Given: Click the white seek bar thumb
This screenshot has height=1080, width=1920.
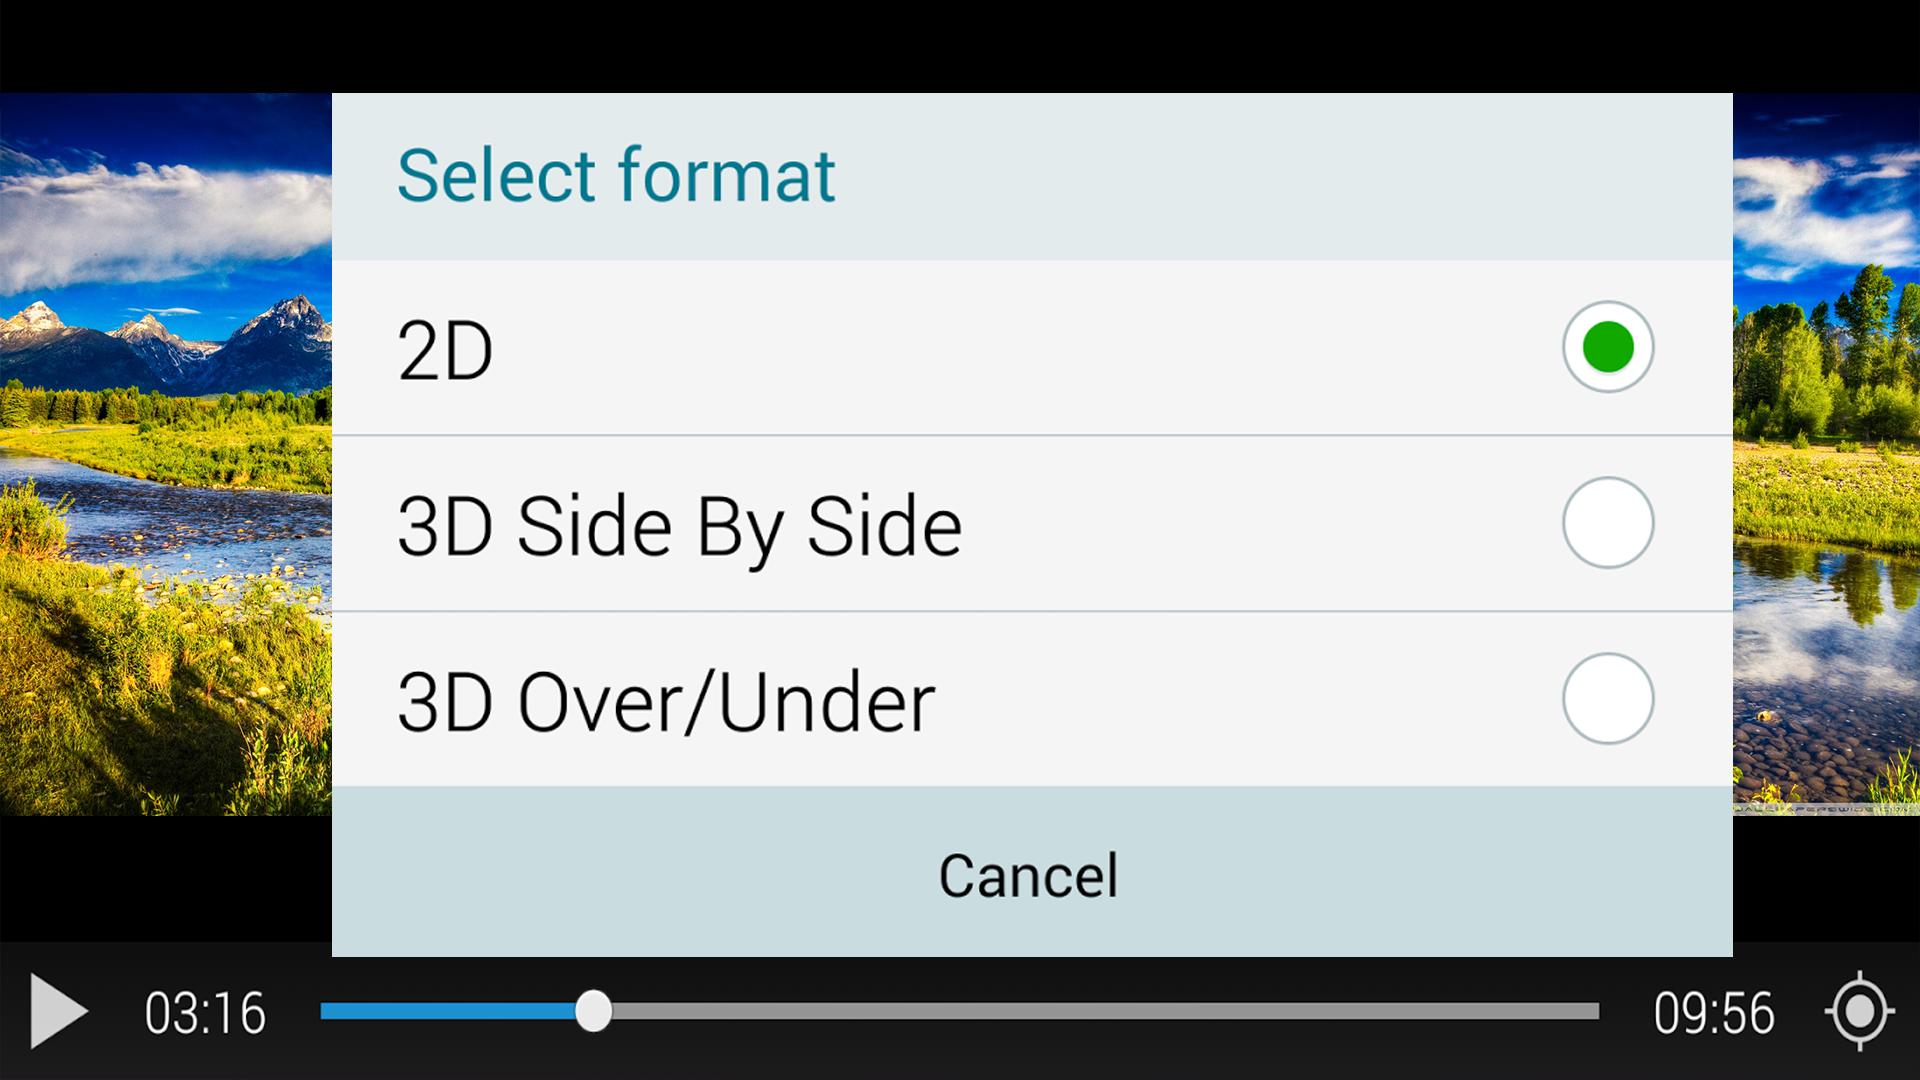Looking at the screenshot, I should (x=594, y=1011).
